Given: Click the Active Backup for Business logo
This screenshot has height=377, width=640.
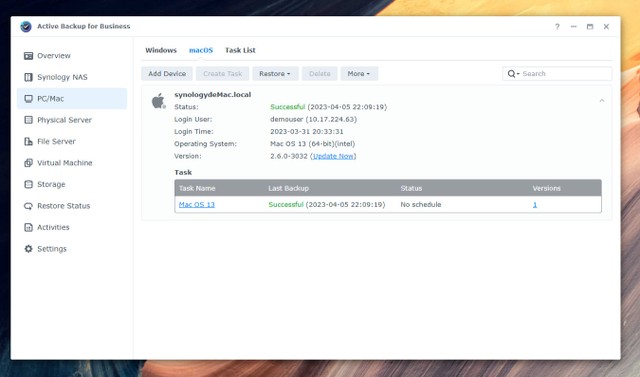Looking at the screenshot, I should 26,27.
